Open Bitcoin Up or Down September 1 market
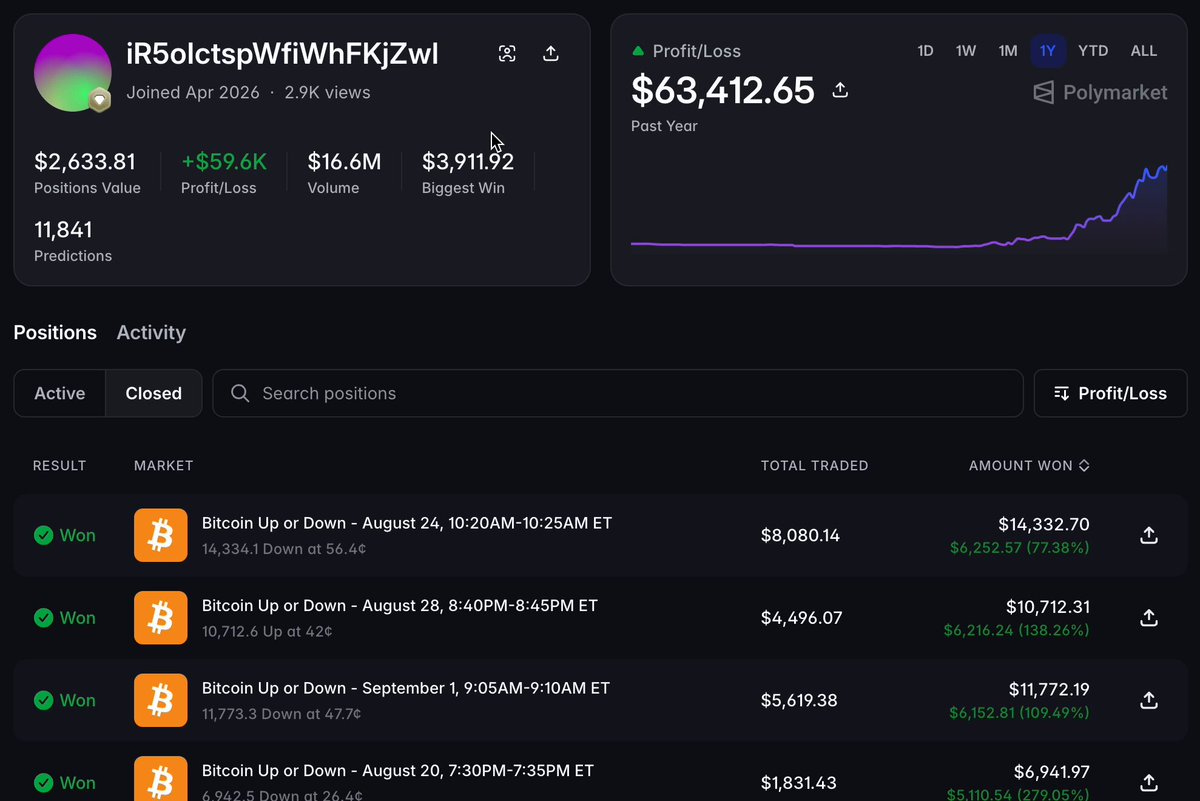Image resolution: width=1200 pixels, height=801 pixels. point(406,688)
